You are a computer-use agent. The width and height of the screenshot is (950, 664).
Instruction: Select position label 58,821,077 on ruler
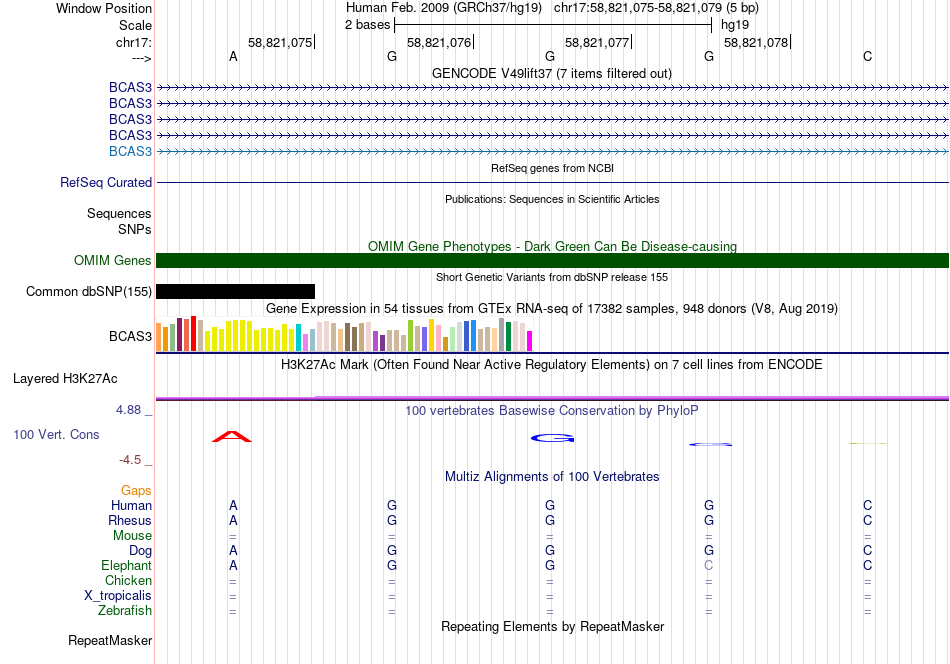(597, 42)
